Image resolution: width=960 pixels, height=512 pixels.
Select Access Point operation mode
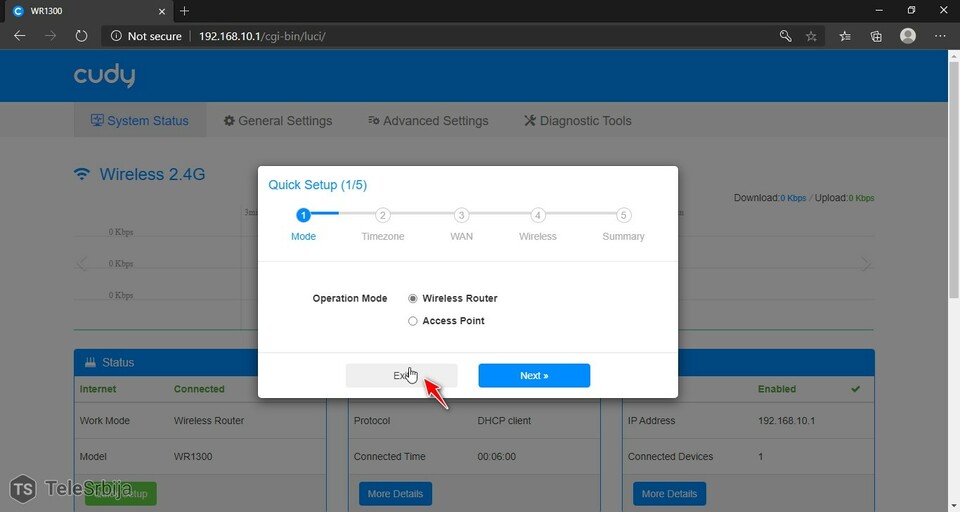[413, 321]
